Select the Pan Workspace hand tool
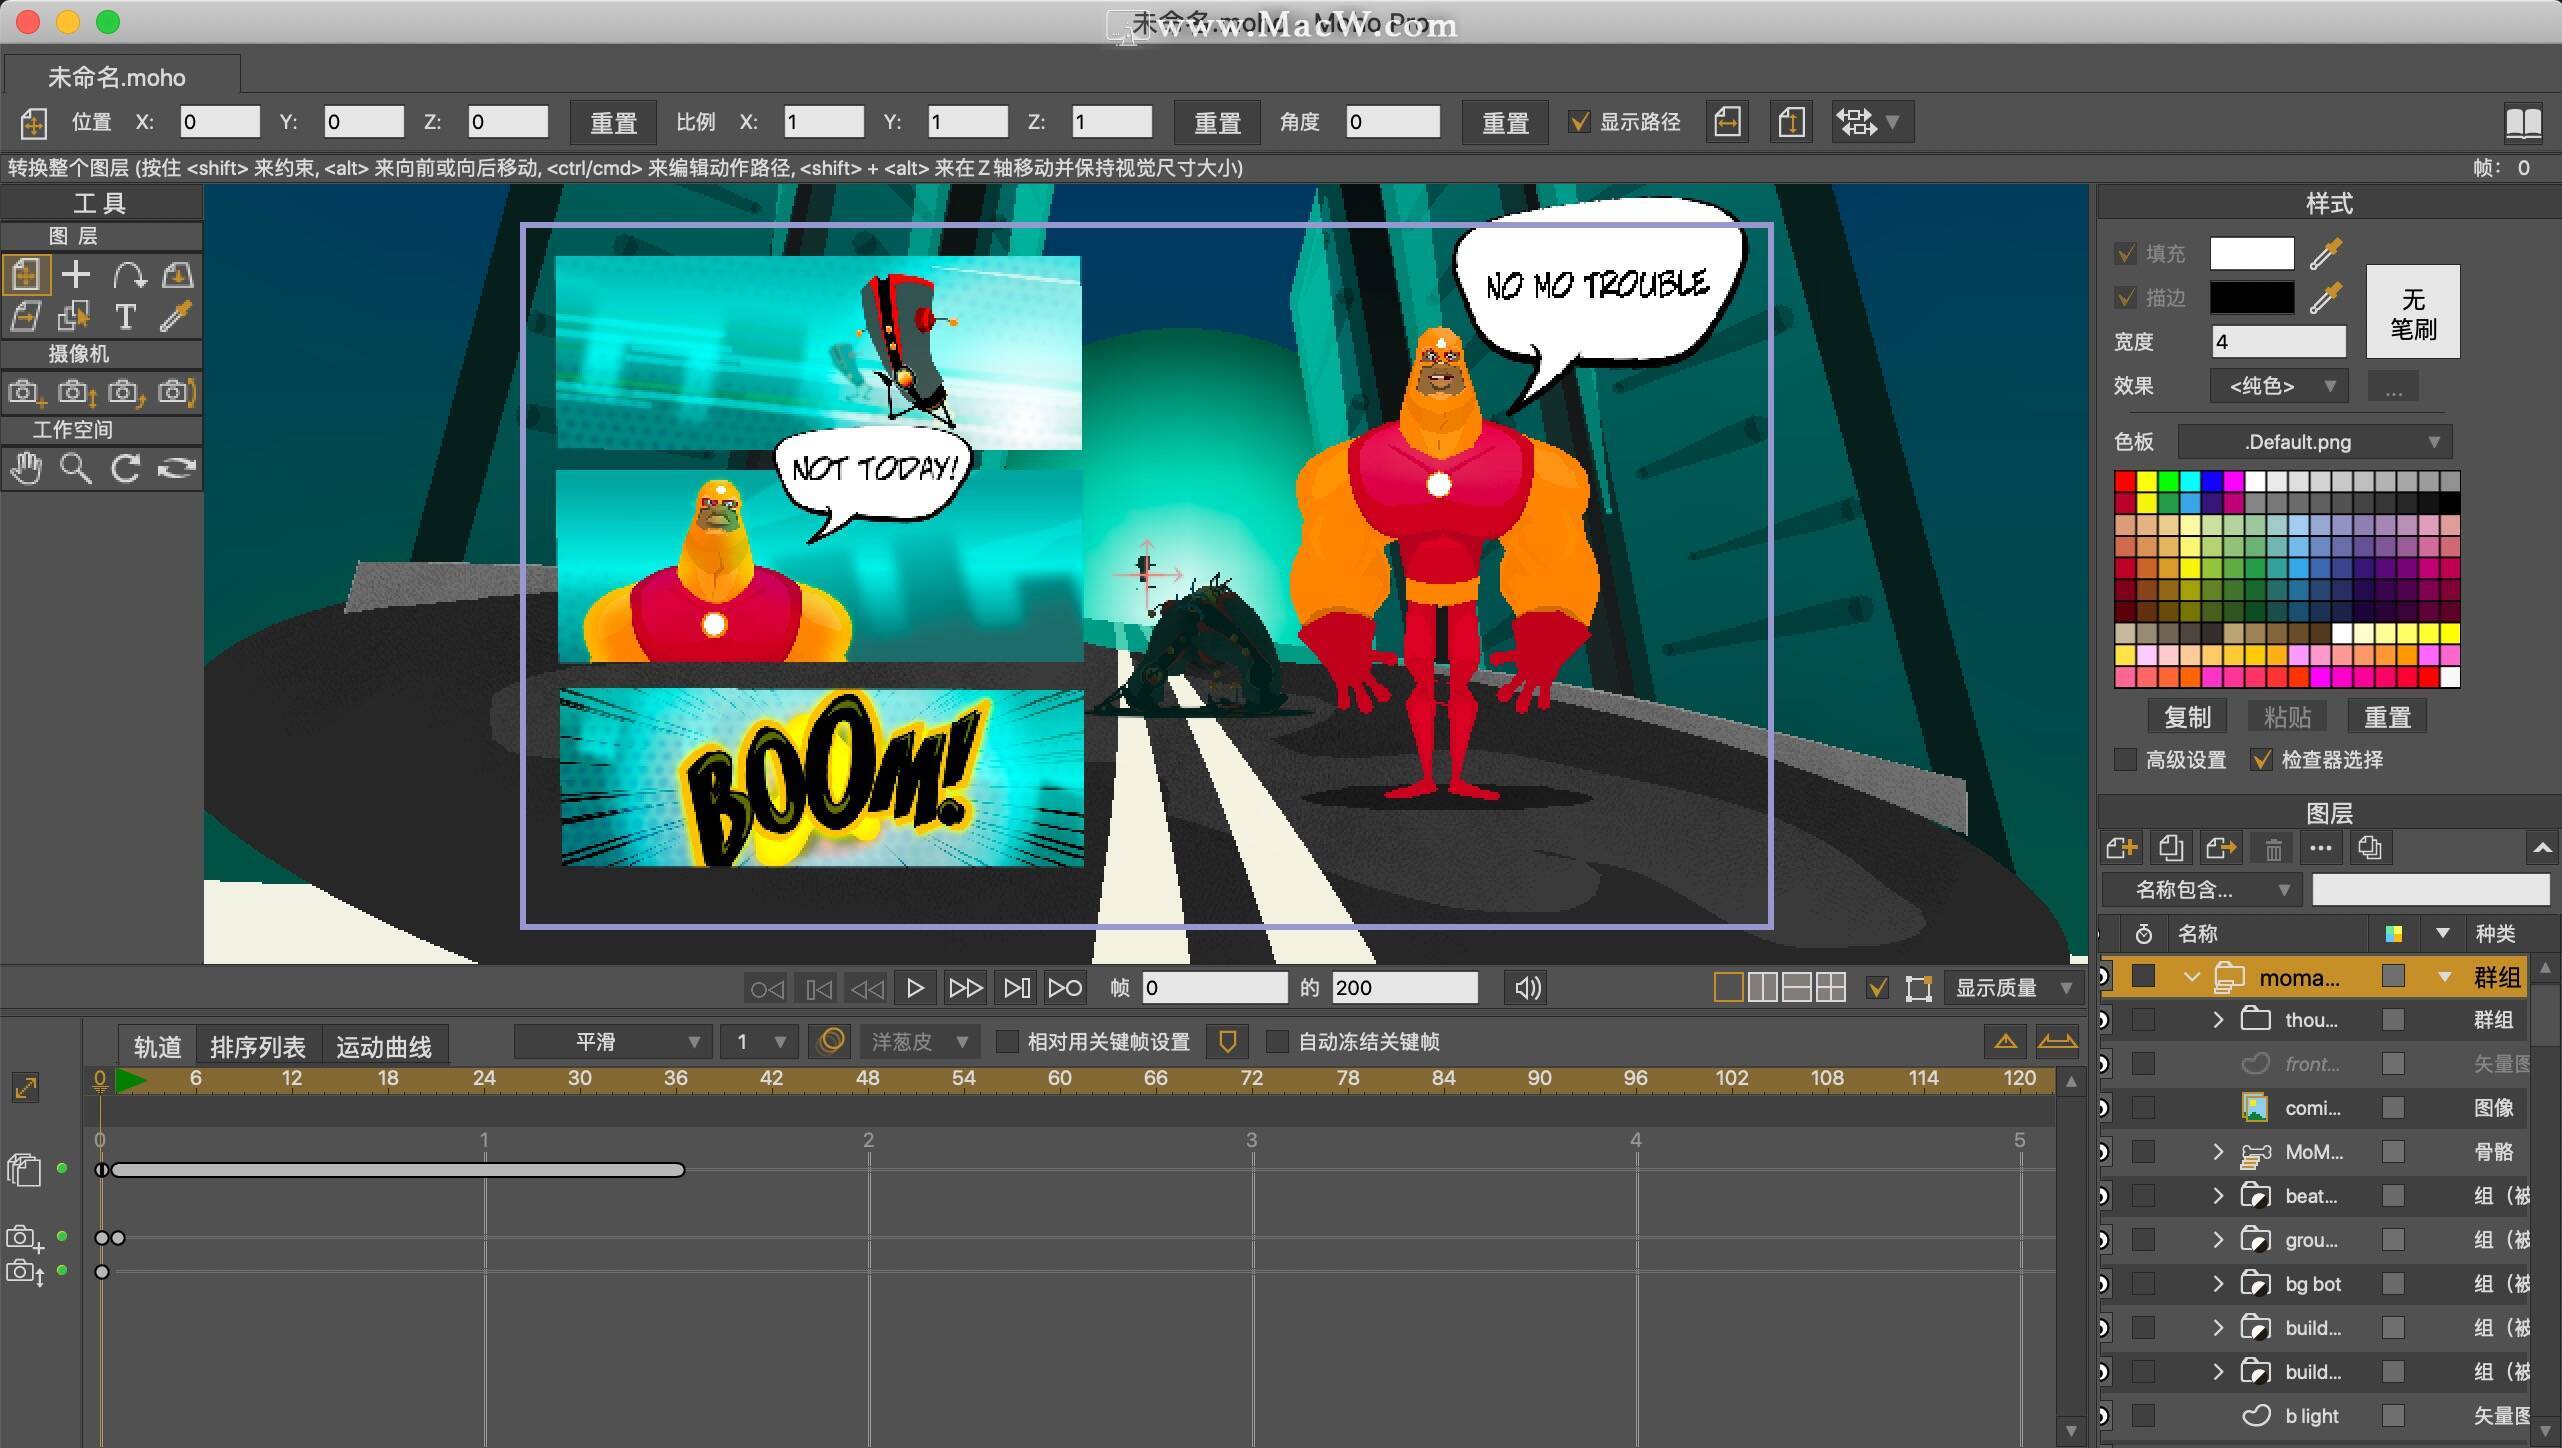Image resolution: width=2562 pixels, height=1448 pixels. point(27,468)
